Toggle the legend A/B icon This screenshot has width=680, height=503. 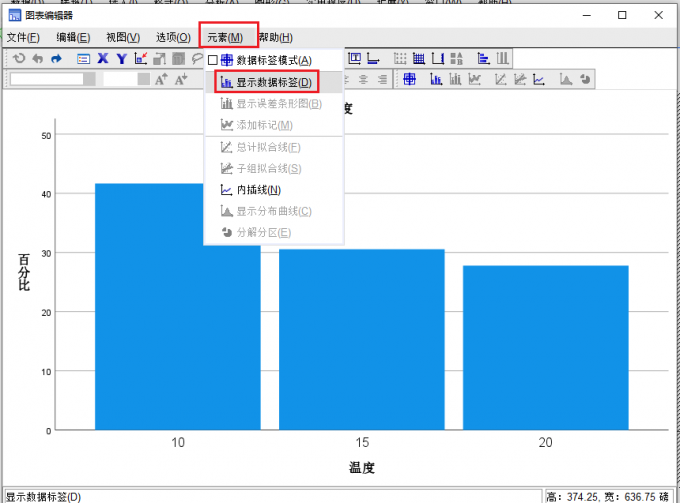457,58
